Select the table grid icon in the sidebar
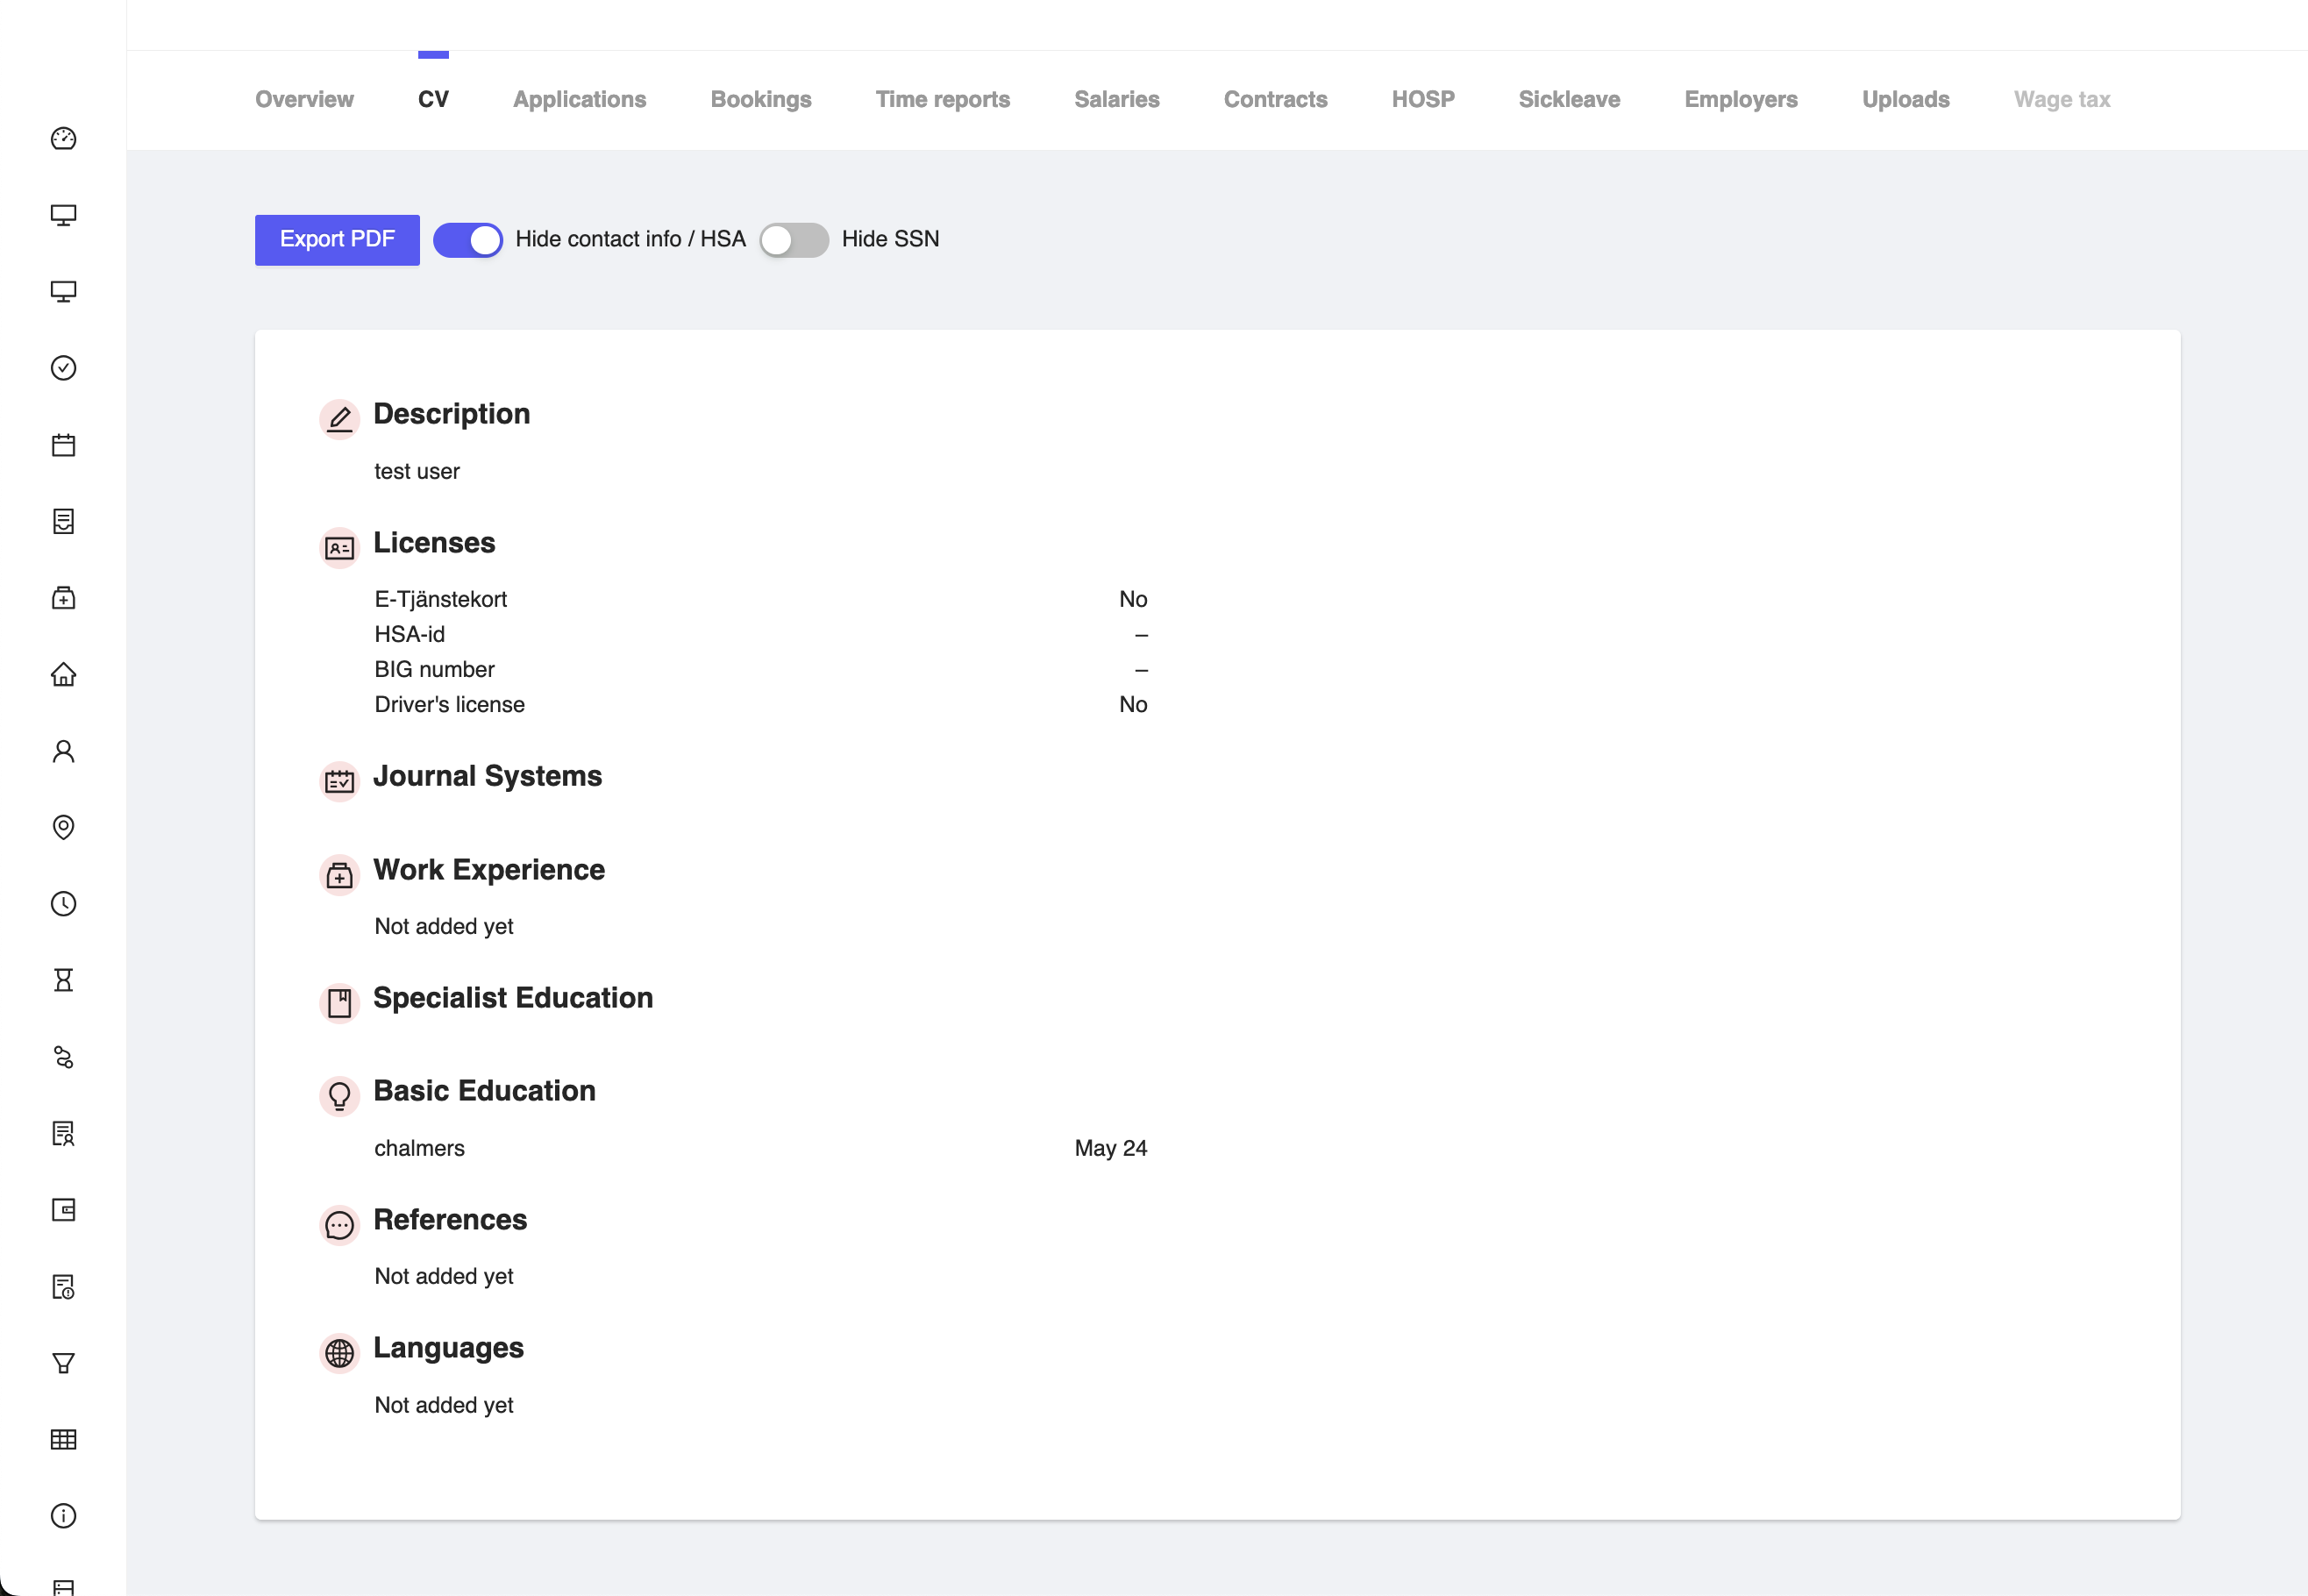The height and width of the screenshot is (1596, 2308). pos(63,1439)
